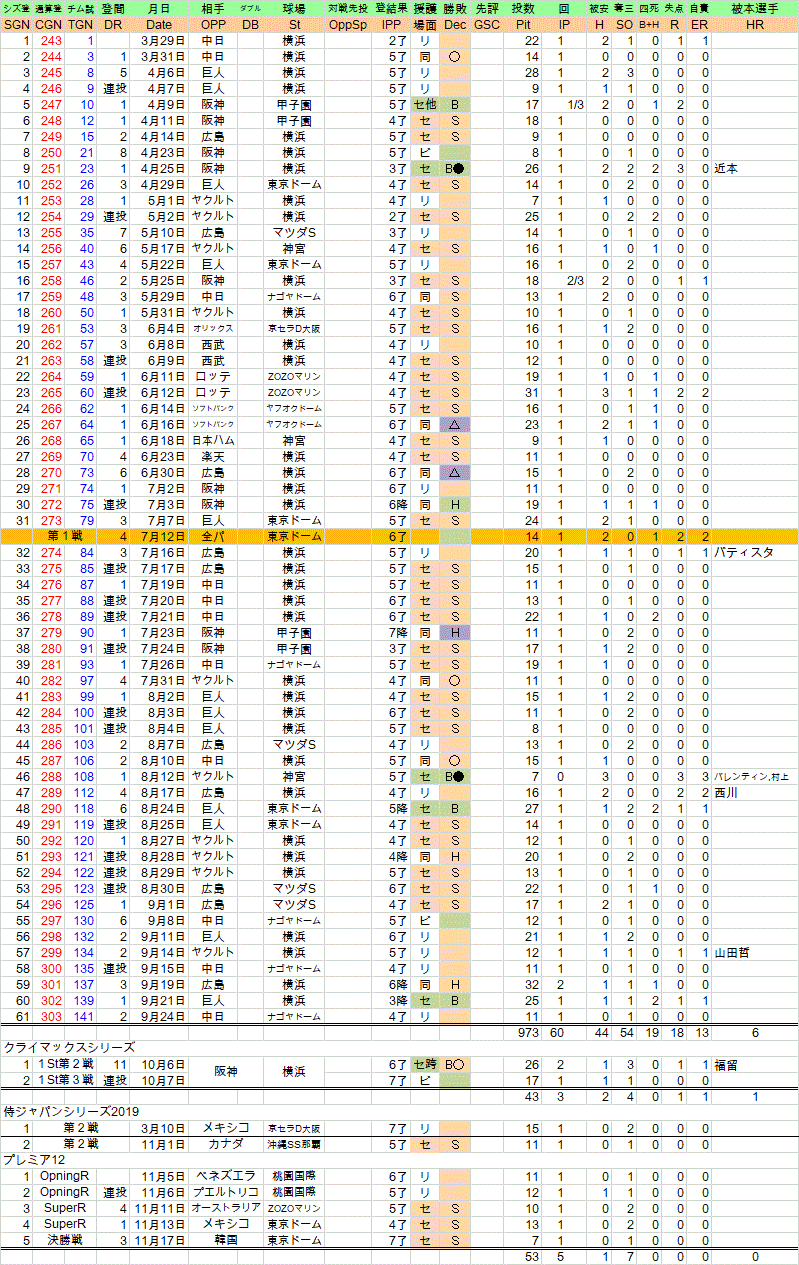This screenshot has height=1265, width=799.
Task: Select the 3月29日 date cell
Action: pos(158,41)
